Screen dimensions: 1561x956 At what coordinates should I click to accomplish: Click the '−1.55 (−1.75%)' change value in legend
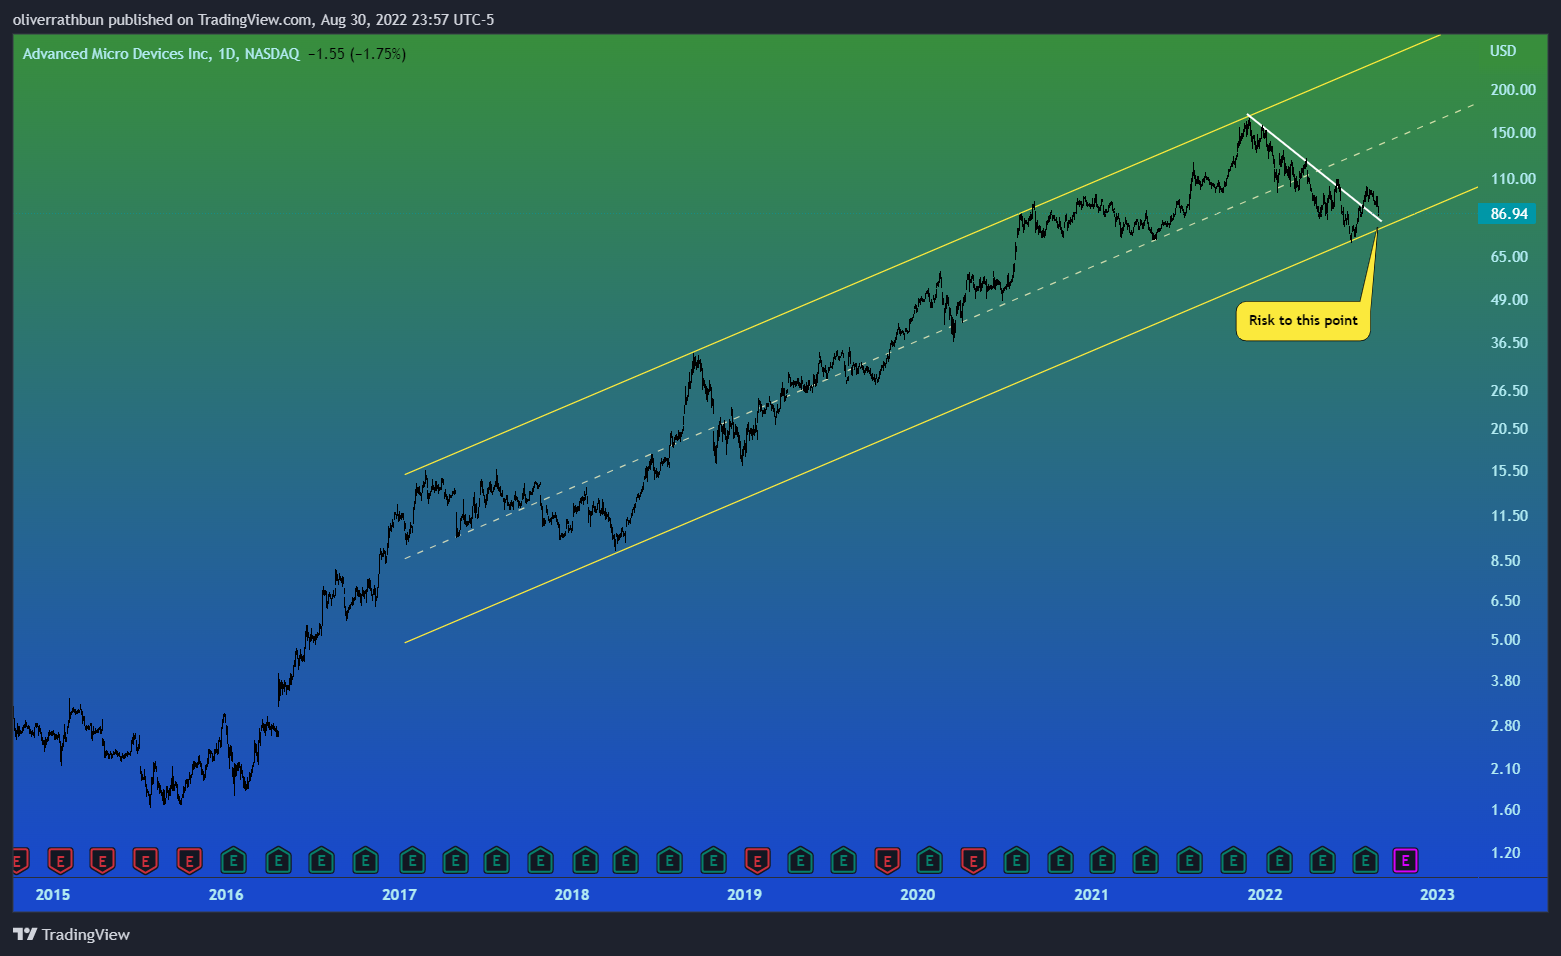point(356,54)
